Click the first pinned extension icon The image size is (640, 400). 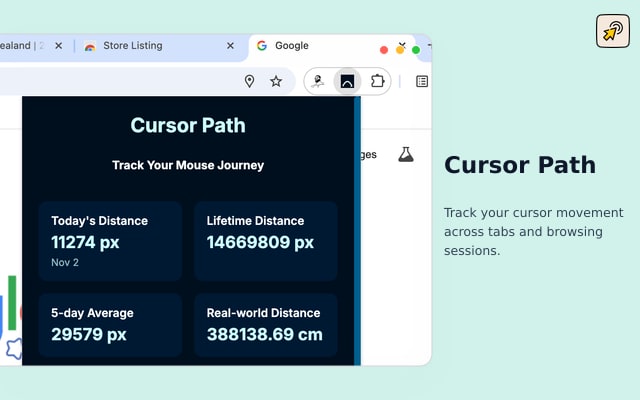(318, 81)
